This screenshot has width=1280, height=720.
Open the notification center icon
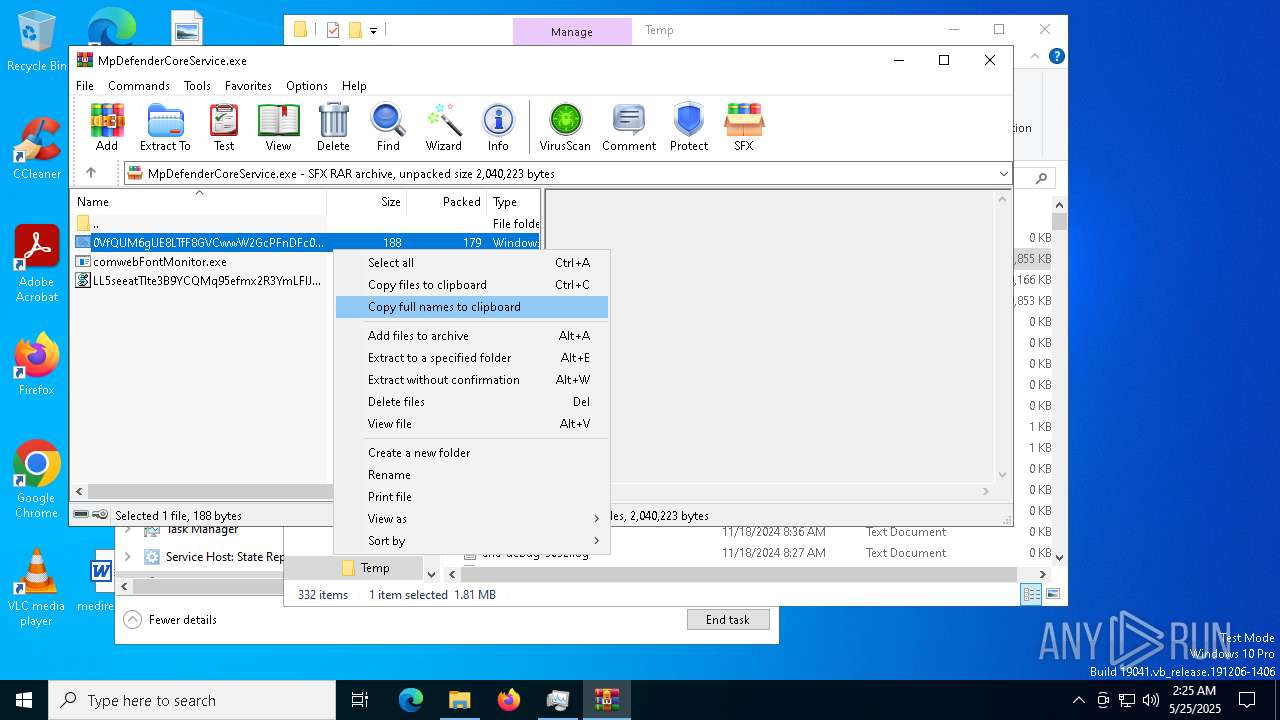tap(1247, 700)
